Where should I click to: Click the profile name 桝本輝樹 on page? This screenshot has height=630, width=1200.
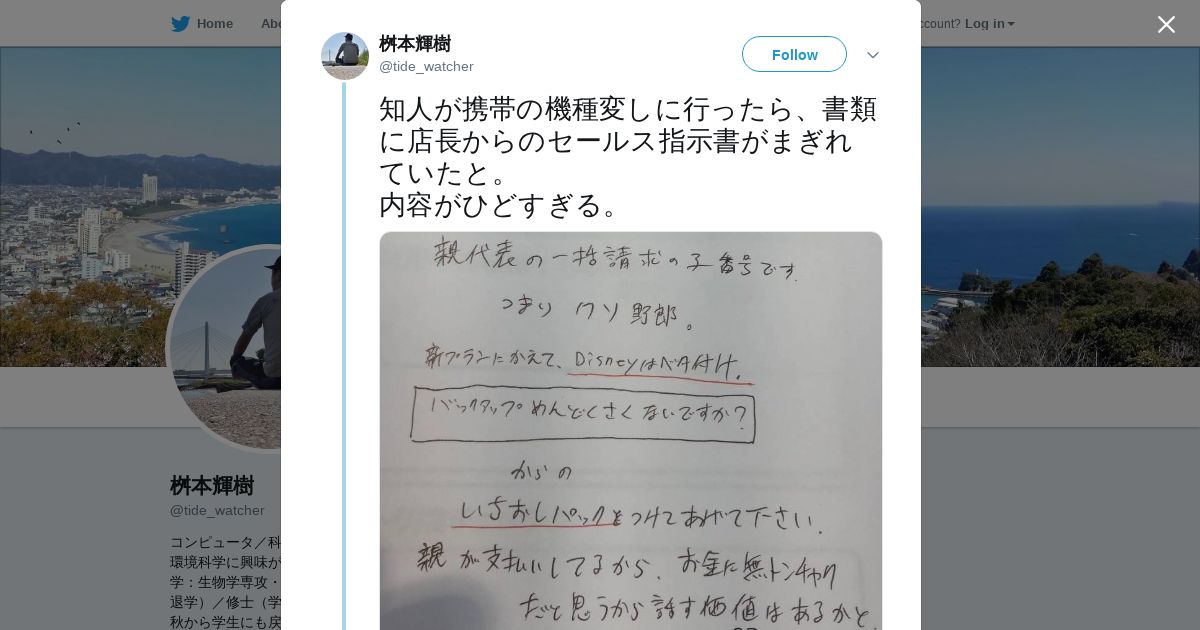click(212, 486)
